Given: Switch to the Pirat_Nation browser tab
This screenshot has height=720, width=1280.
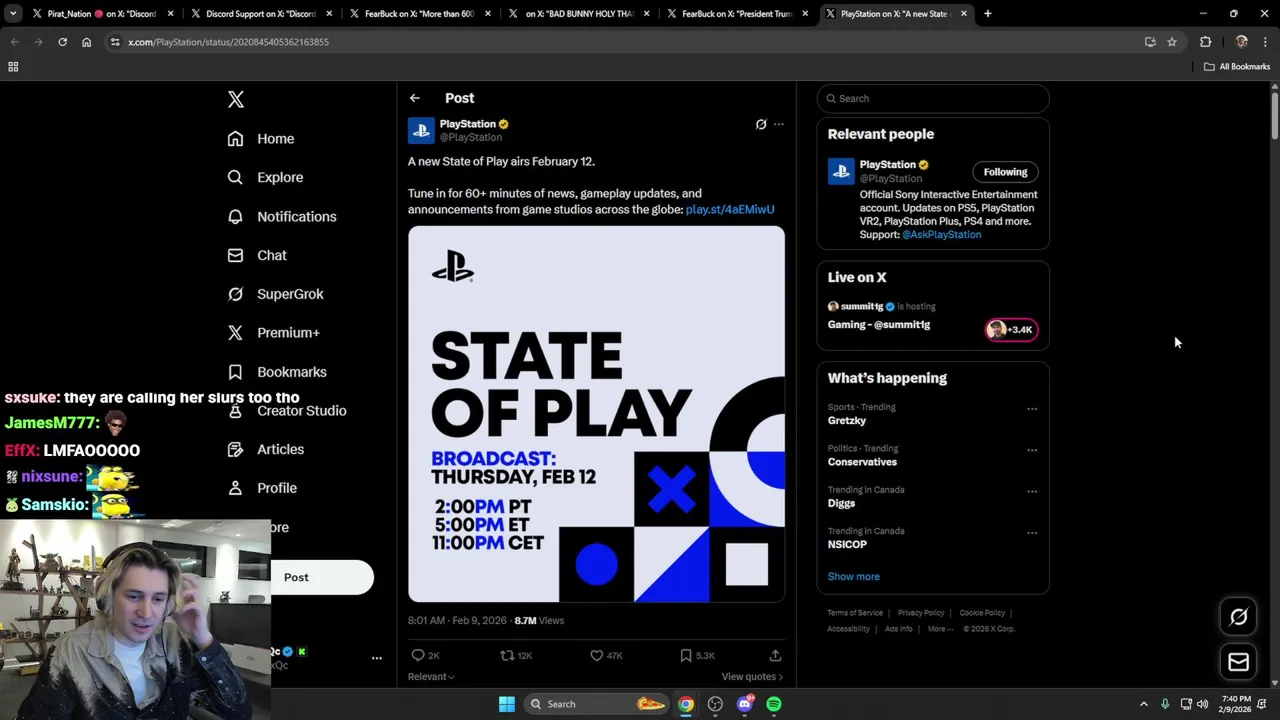Looking at the screenshot, I should [x=103, y=14].
